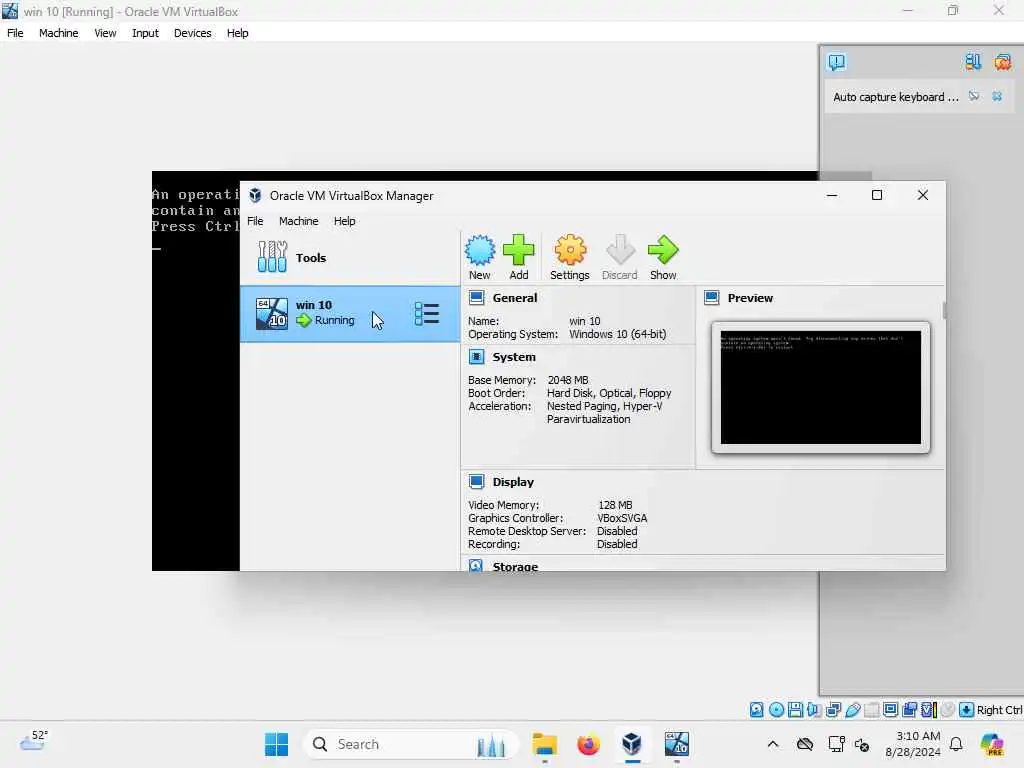Click the New virtual machine toolbar icon
The width and height of the screenshot is (1024, 768).
[479, 251]
